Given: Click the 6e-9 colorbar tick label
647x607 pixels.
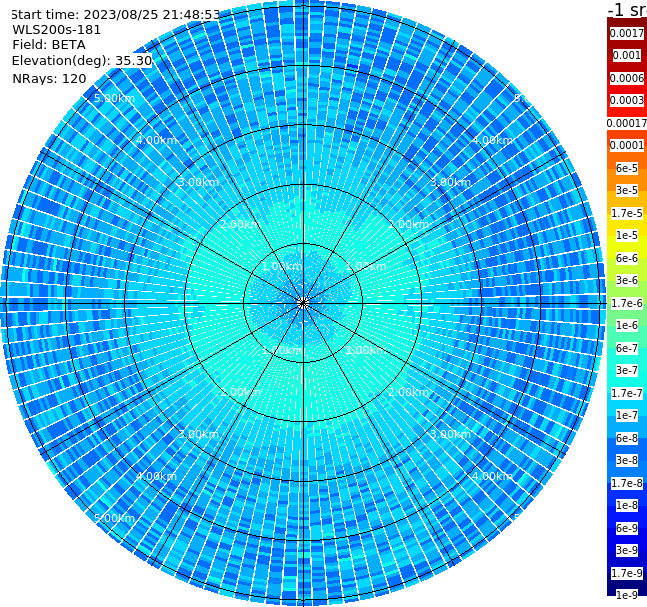Looking at the screenshot, I should pos(627,528).
